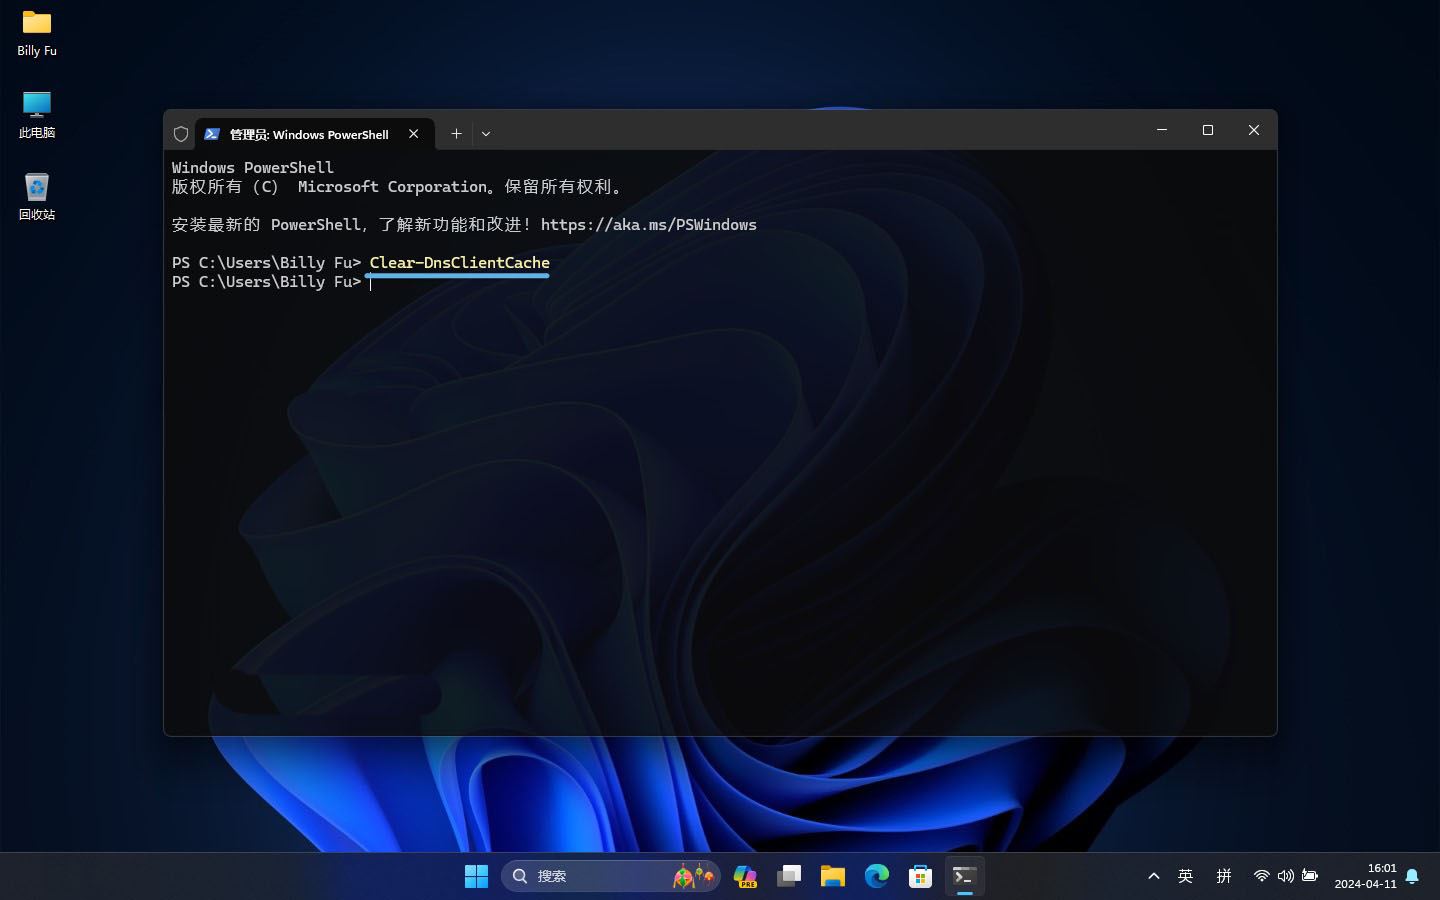Launch Copilot preview from the taskbar
Screen dimensions: 1440x900
click(745, 876)
